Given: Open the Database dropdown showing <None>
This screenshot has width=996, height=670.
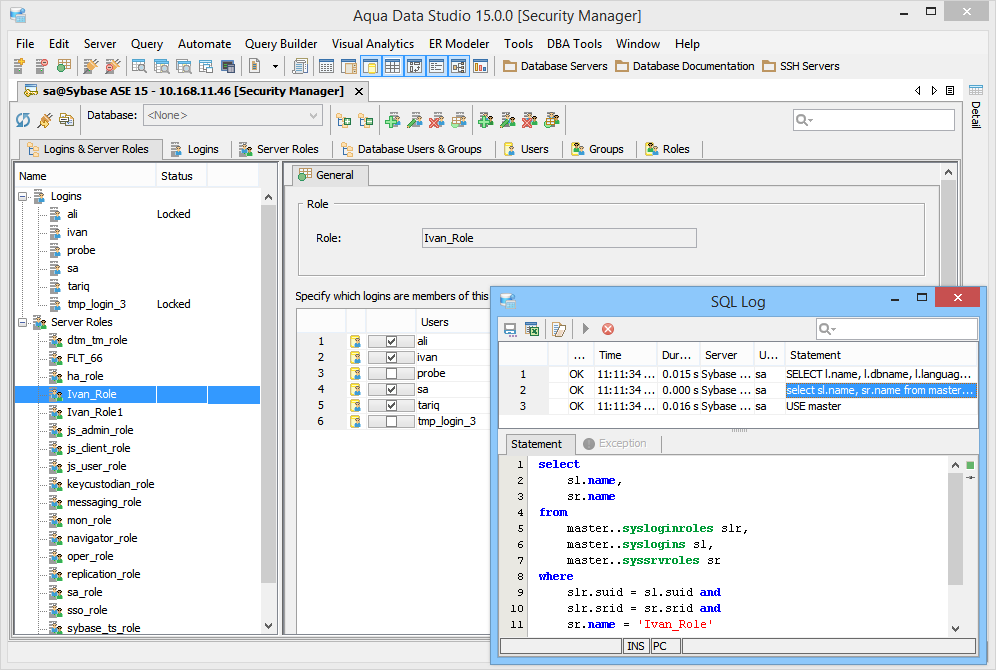Looking at the screenshot, I should 233,116.
